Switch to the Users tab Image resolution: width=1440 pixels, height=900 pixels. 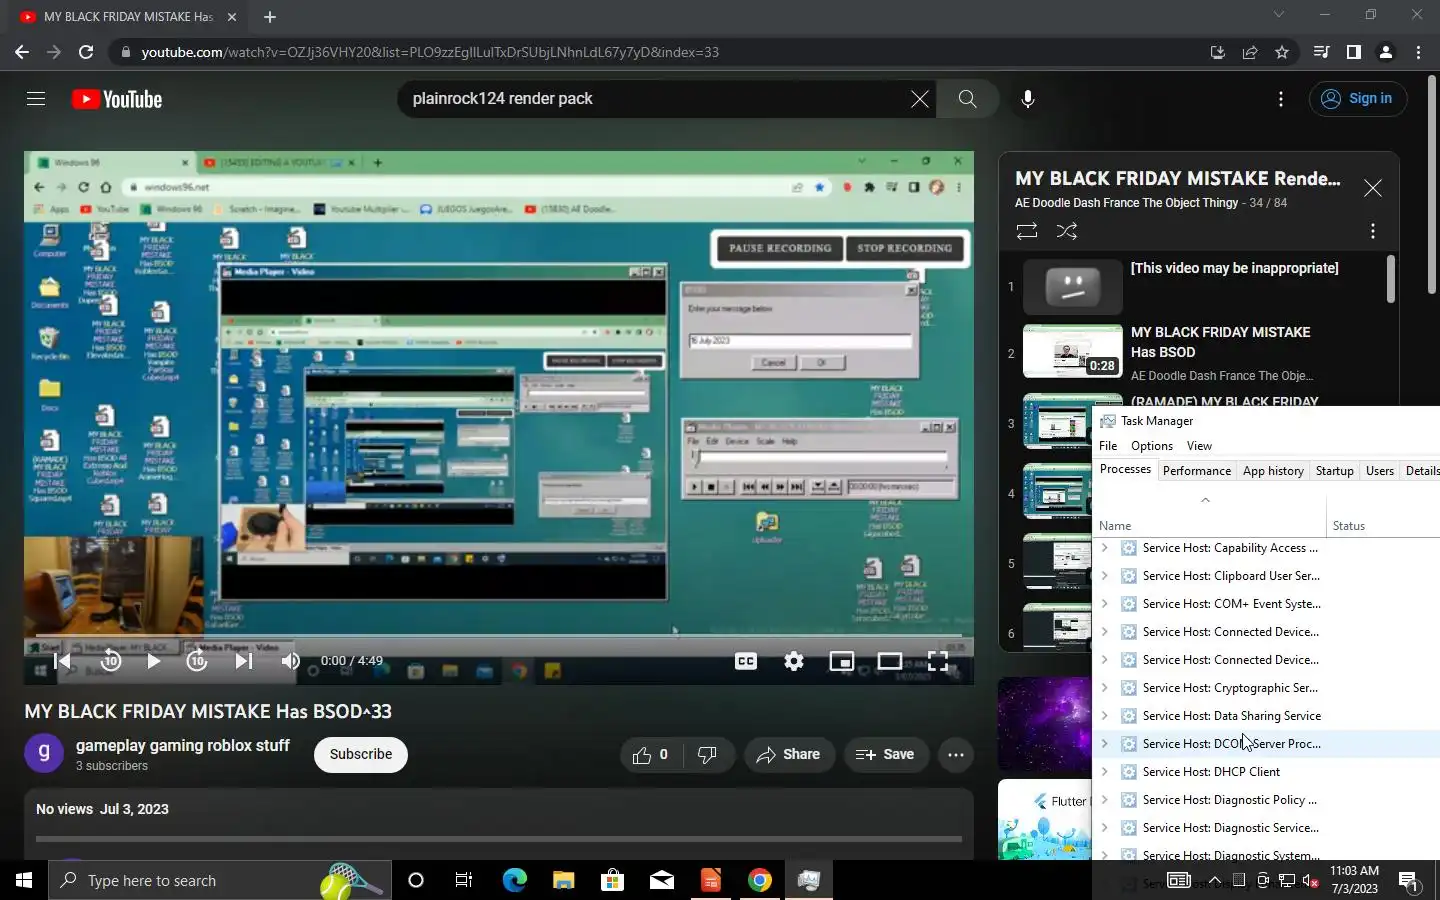(x=1380, y=471)
